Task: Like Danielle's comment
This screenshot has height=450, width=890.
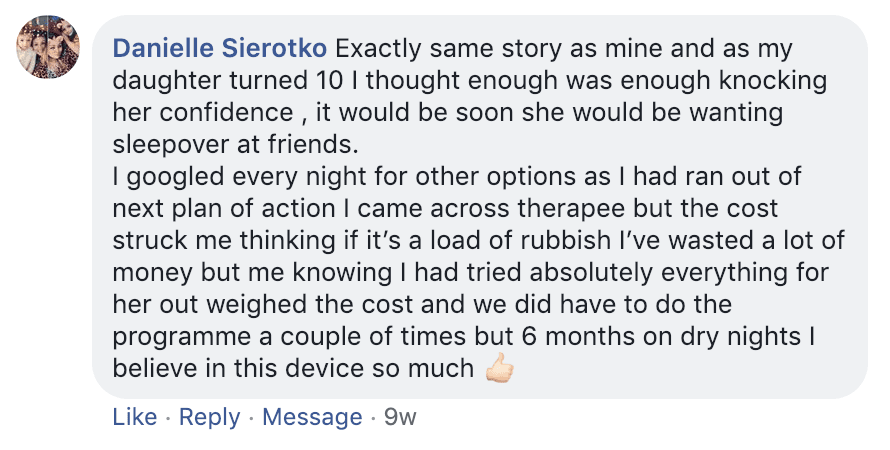Action: [134, 417]
